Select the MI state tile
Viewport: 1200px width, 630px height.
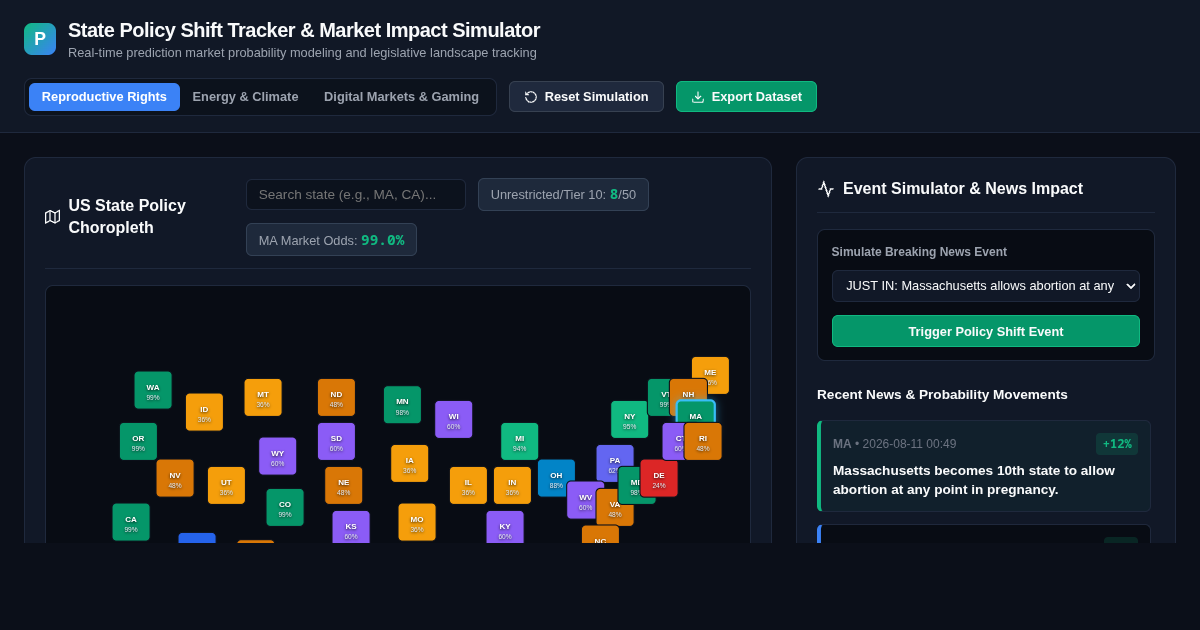[x=519, y=441]
